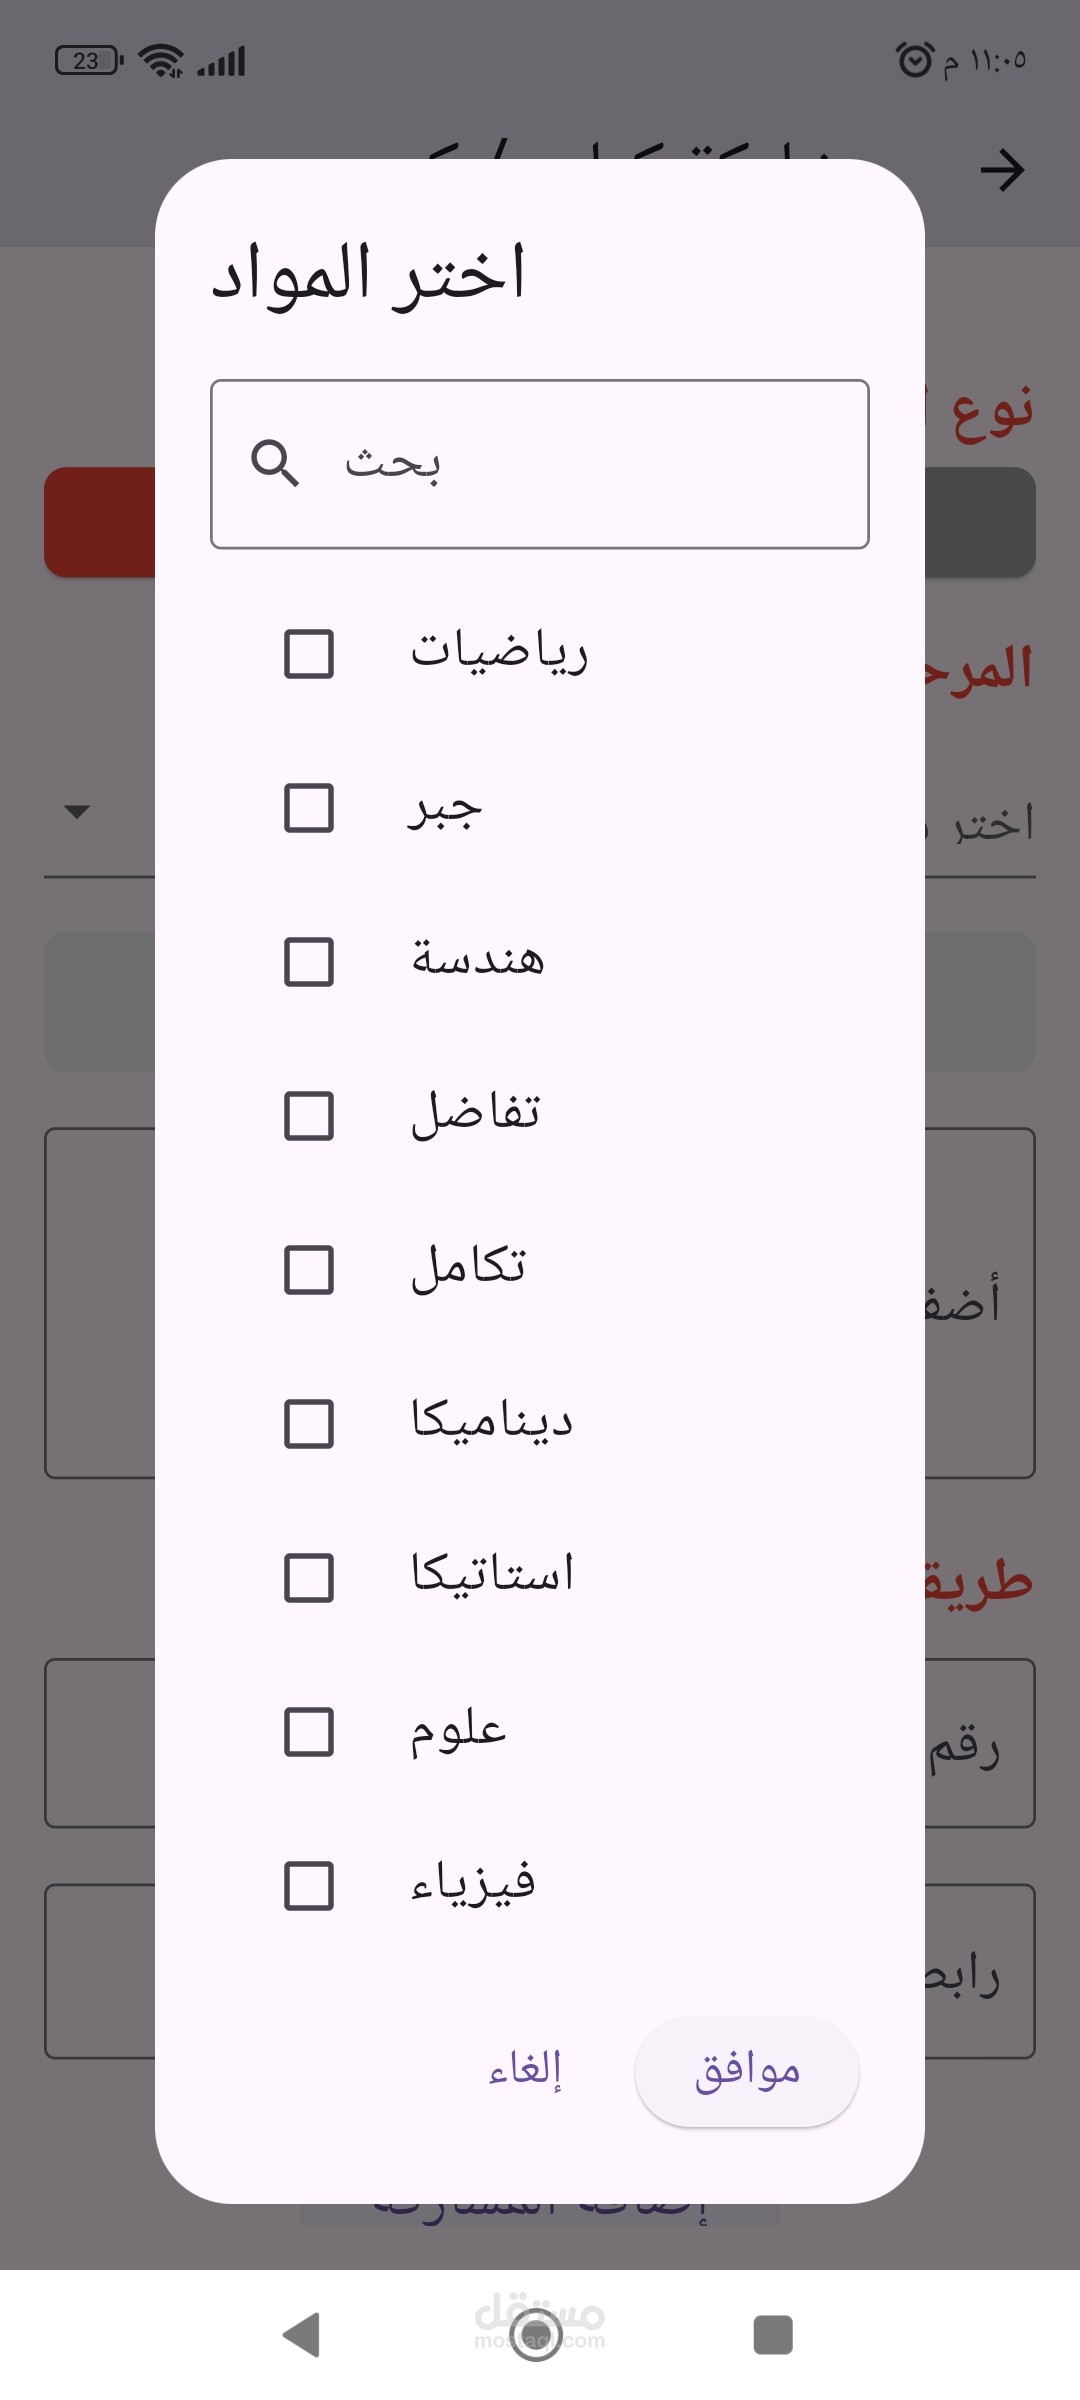The height and width of the screenshot is (2400, 1080).
Task: Tap the Android back navigation button
Action: pyautogui.click(x=302, y=2335)
